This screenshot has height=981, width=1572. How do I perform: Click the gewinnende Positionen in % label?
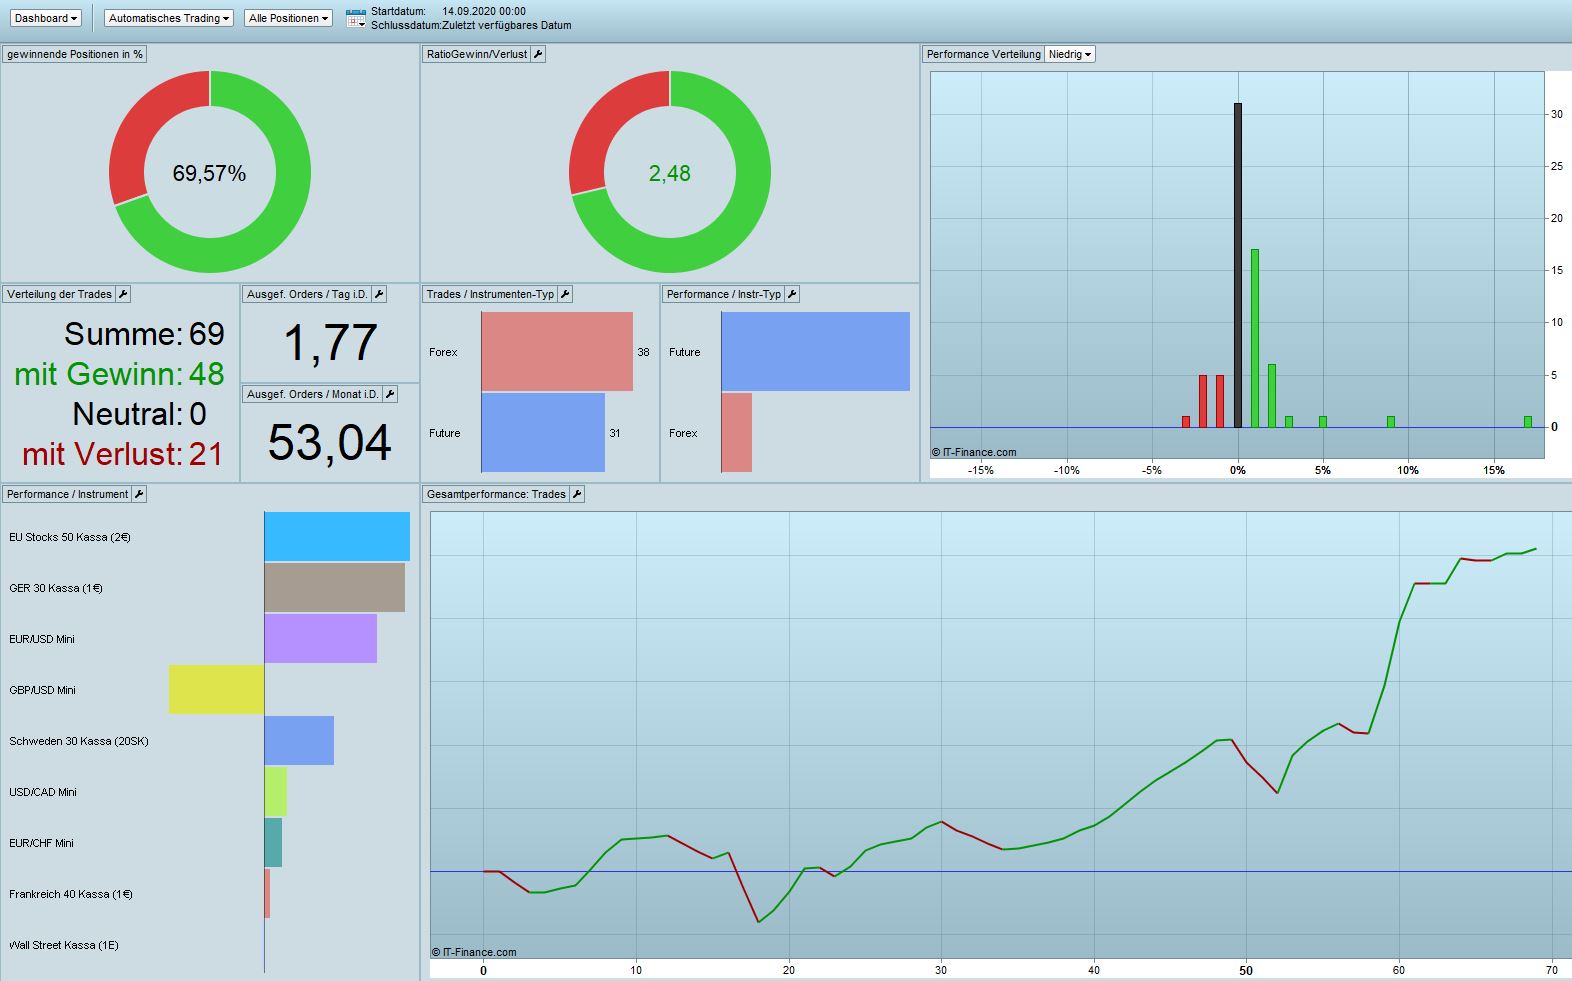[x=75, y=54]
